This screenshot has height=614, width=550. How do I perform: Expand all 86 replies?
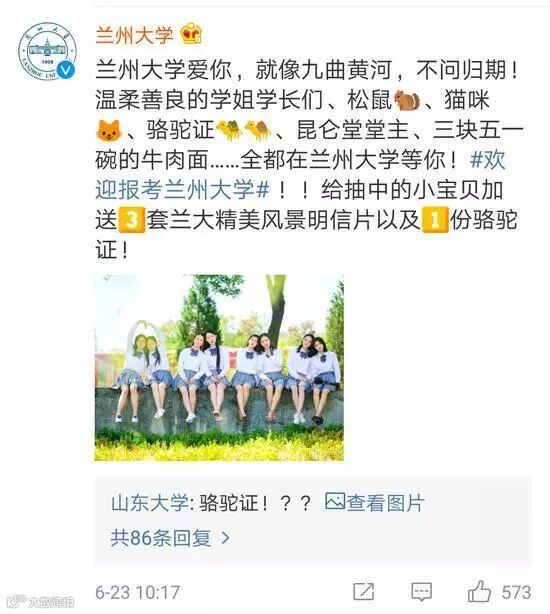161,538
